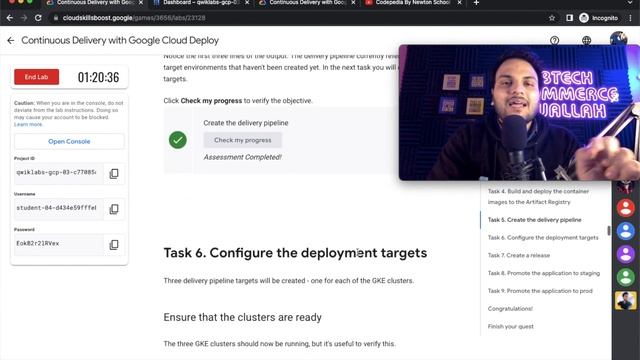Click the Ensure that the clusters are ready heading
Screen dimensions: 640x360
242,317
